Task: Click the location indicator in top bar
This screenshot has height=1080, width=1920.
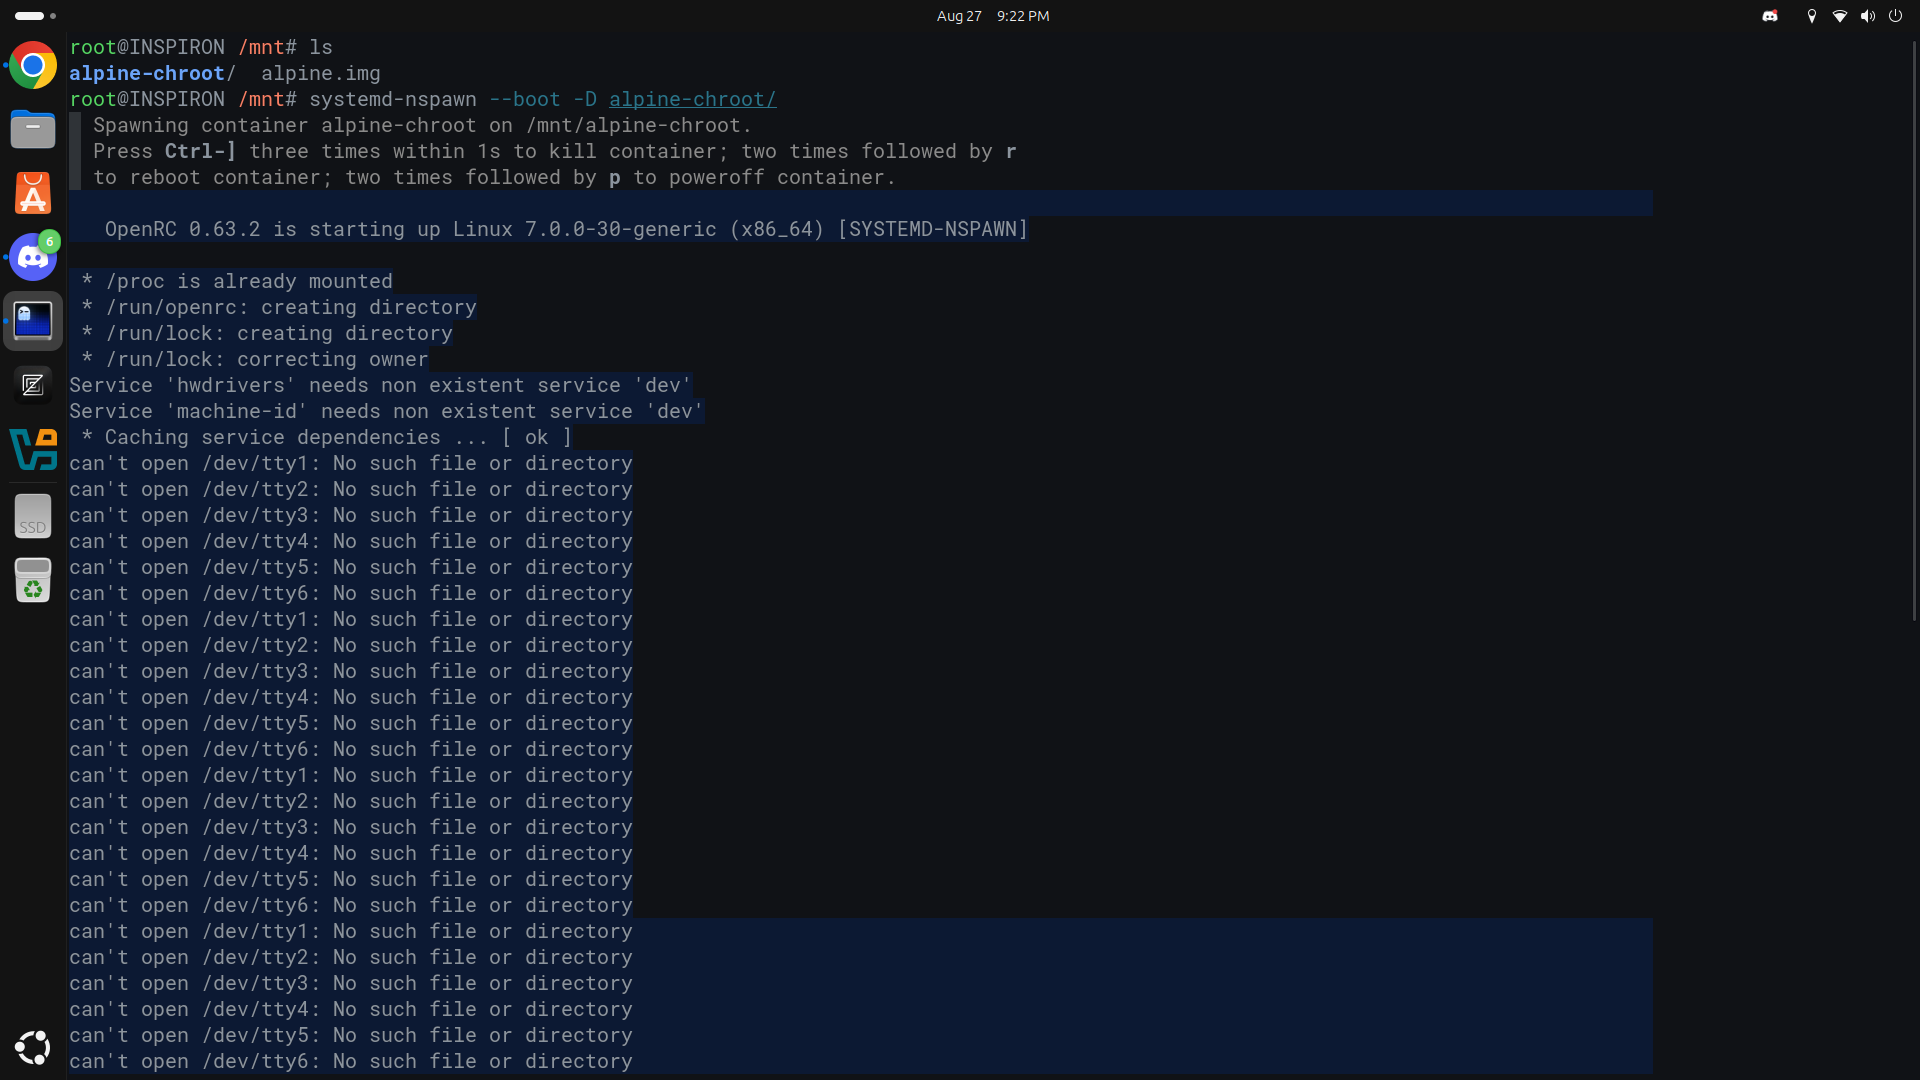Action: pyautogui.click(x=1812, y=16)
